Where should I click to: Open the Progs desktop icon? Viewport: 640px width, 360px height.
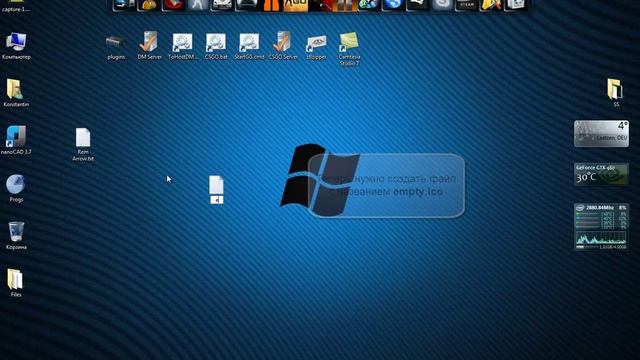(16, 188)
